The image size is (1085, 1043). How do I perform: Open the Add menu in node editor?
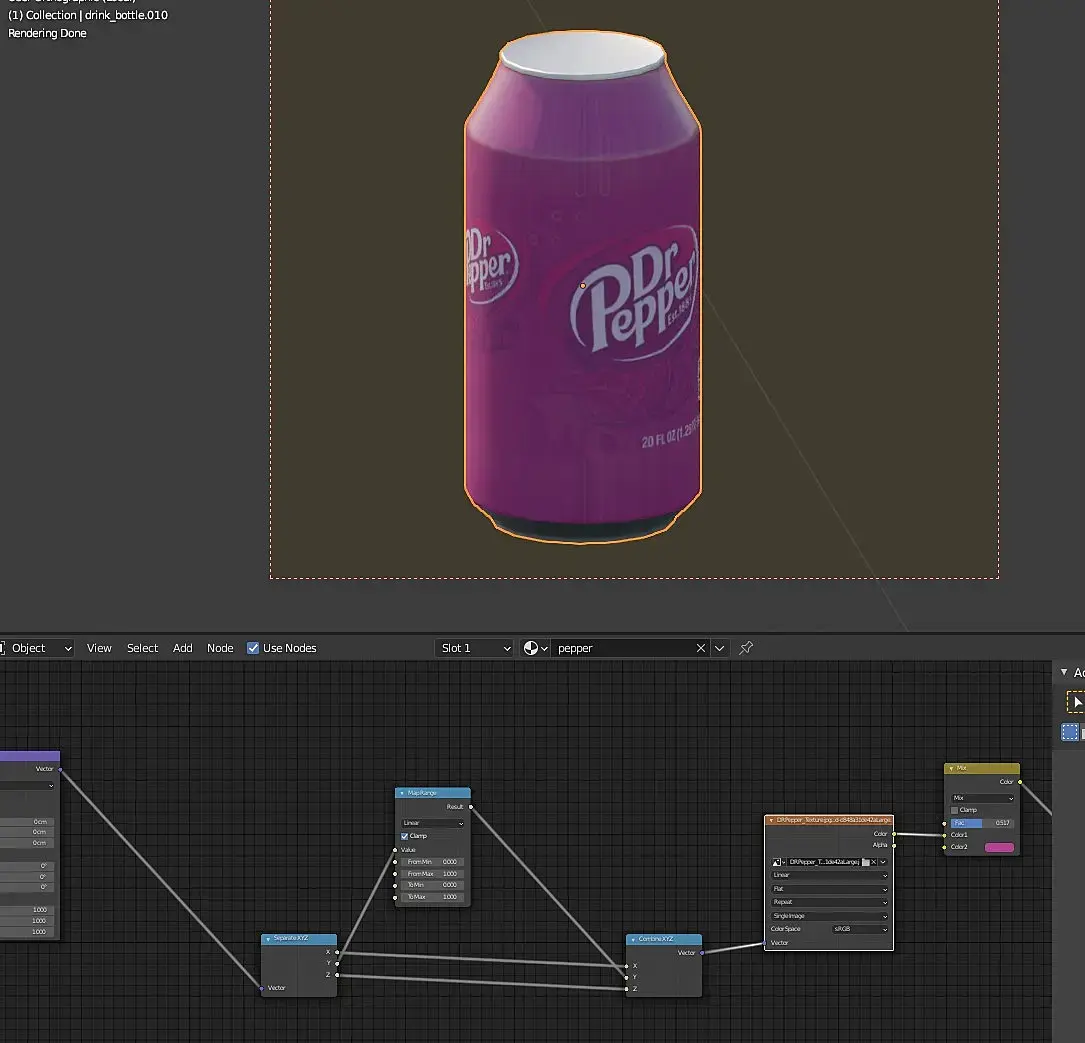click(x=182, y=648)
